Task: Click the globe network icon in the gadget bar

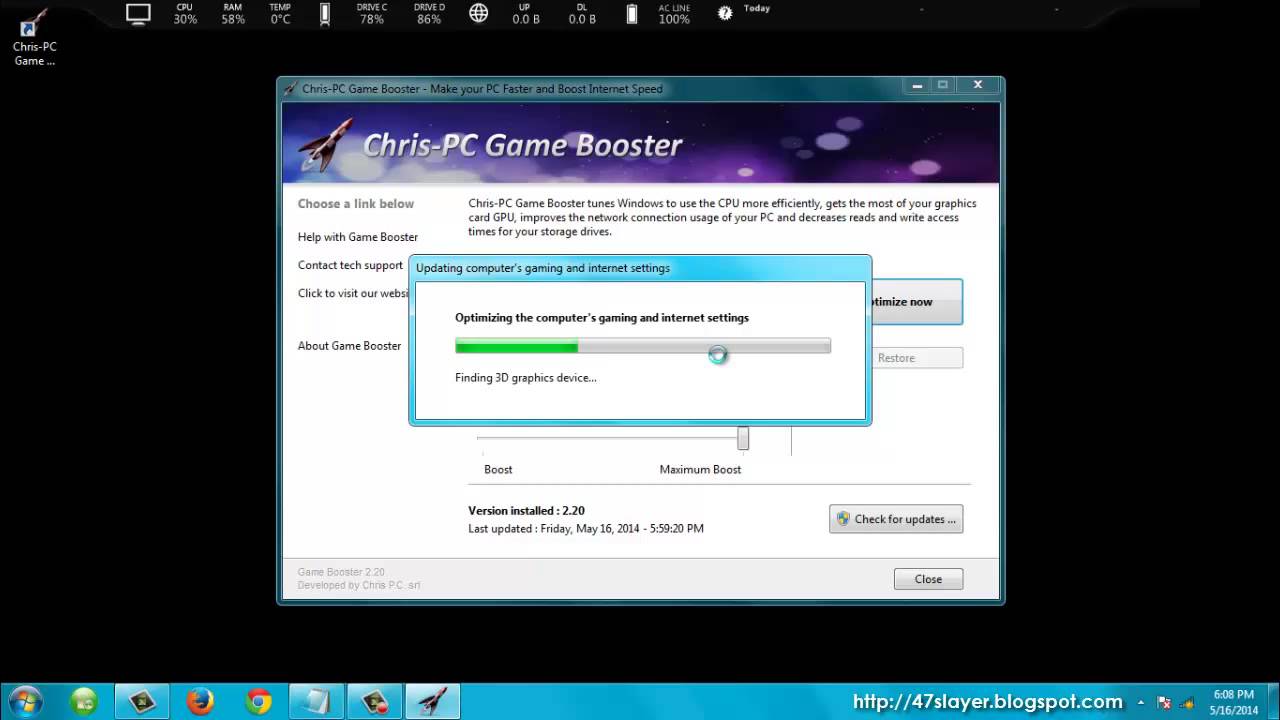Action: tap(479, 14)
